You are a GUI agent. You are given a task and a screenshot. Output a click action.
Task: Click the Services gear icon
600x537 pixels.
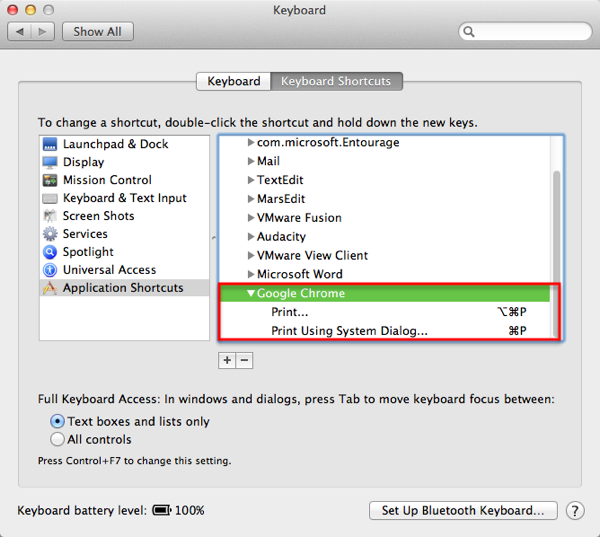[x=50, y=234]
